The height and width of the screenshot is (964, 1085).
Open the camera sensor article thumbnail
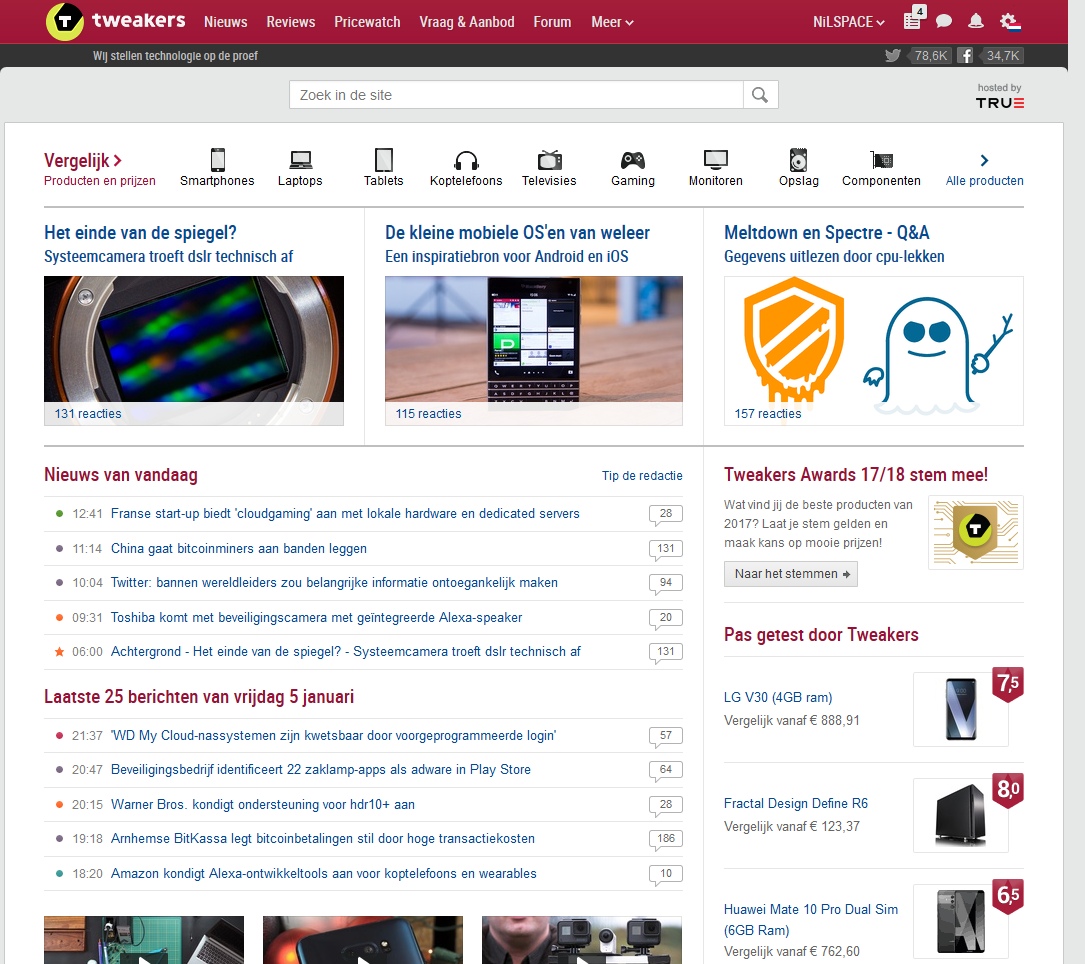coord(194,350)
